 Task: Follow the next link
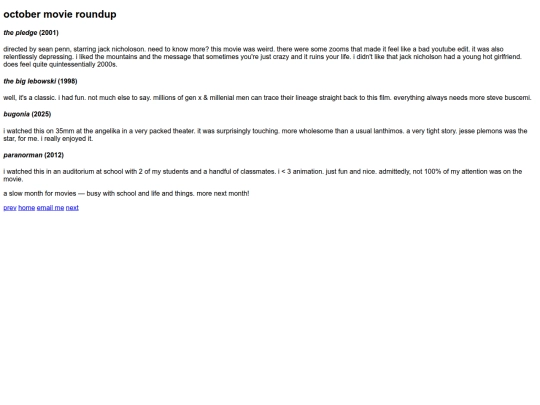click(x=72, y=208)
